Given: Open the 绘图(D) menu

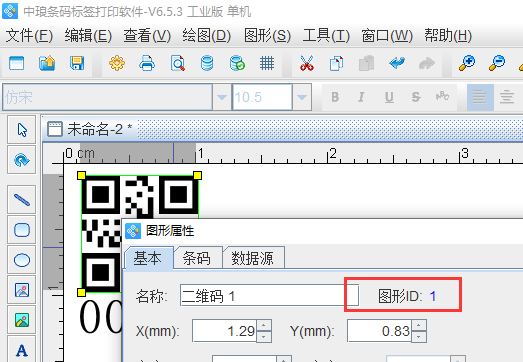Looking at the screenshot, I should (x=206, y=36).
